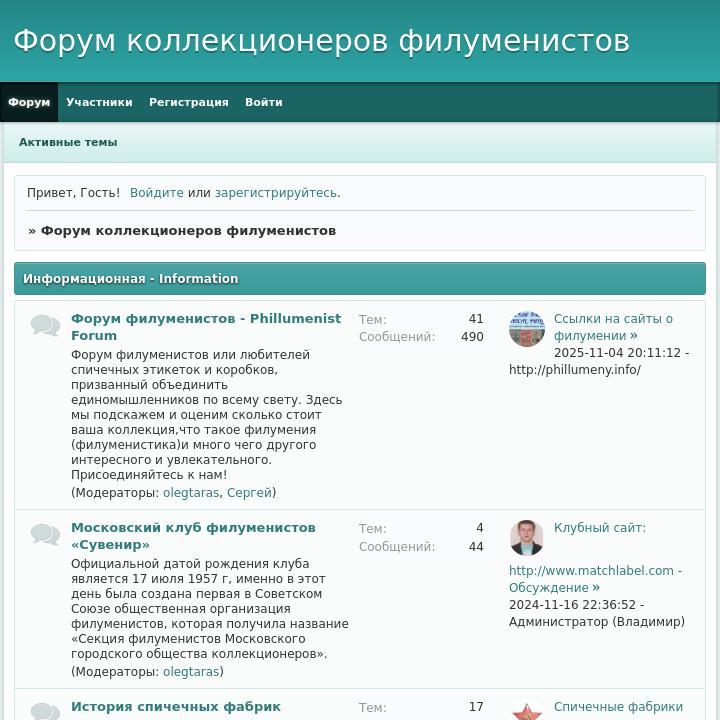View moderator Сергей's profile
The width and height of the screenshot is (720, 720).
(x=249, y=493)
